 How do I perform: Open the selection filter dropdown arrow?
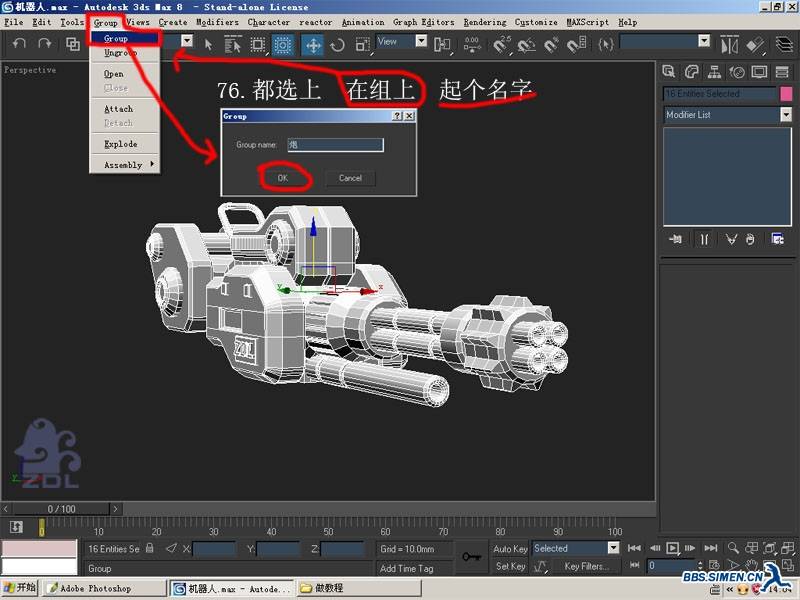187,41
